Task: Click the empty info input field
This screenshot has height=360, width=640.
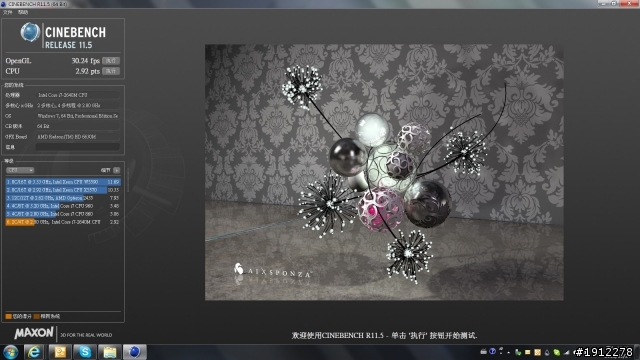Action: tap(78, 147)
